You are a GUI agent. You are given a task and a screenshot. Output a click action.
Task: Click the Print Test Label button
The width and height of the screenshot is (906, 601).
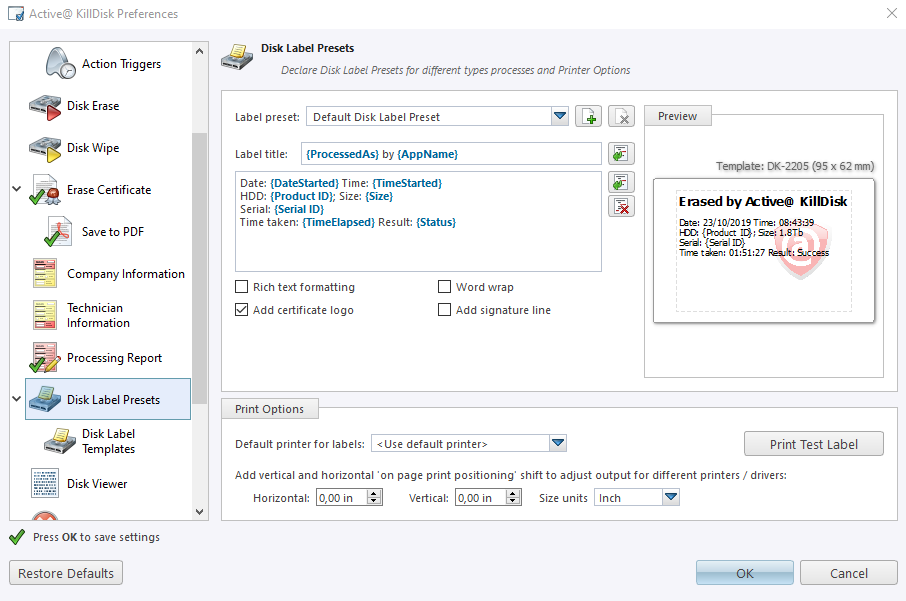click(x=813, y=444)
